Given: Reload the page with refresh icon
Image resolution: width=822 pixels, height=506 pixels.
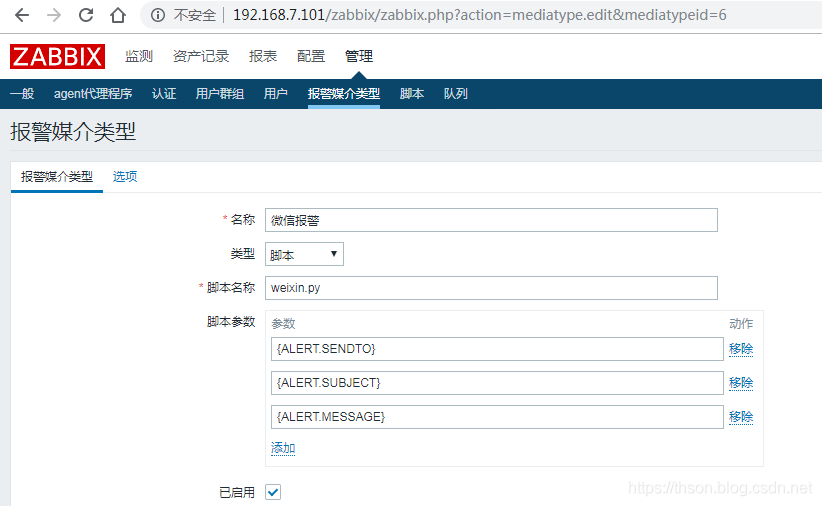Looking at the screenshot, I should coord(86,15).
